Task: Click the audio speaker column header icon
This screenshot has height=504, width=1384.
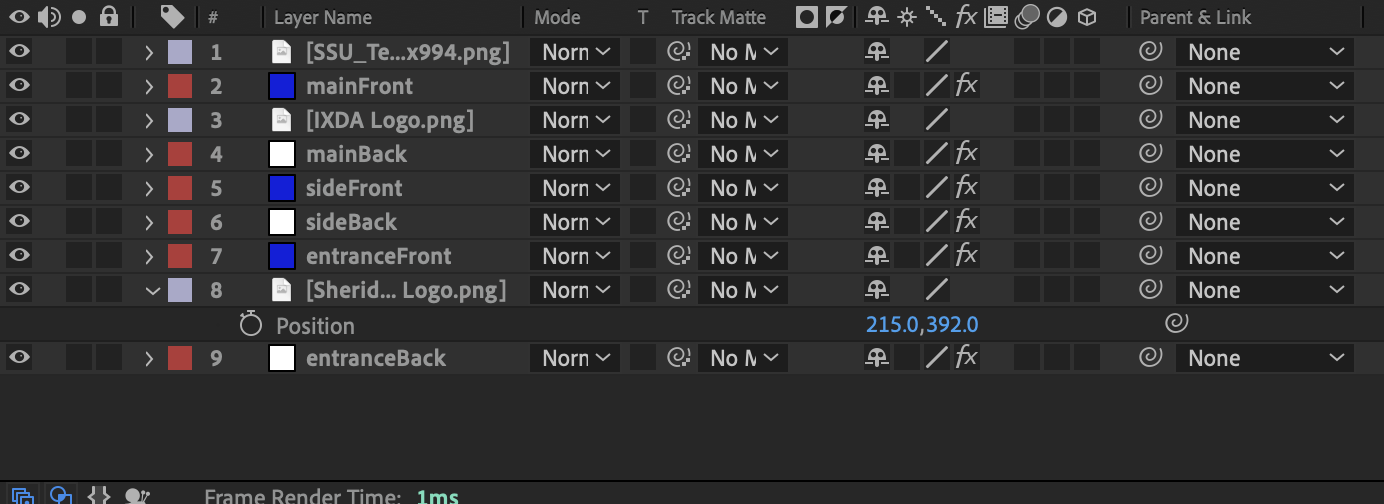Action: coord(49,17)
